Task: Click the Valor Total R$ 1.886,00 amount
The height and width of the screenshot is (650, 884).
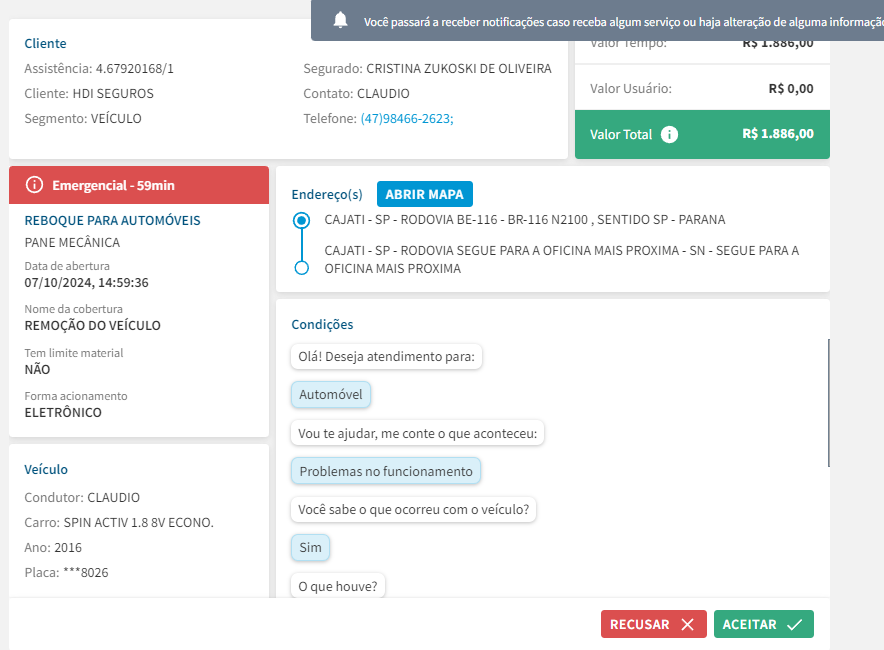Action: [778, 134]
